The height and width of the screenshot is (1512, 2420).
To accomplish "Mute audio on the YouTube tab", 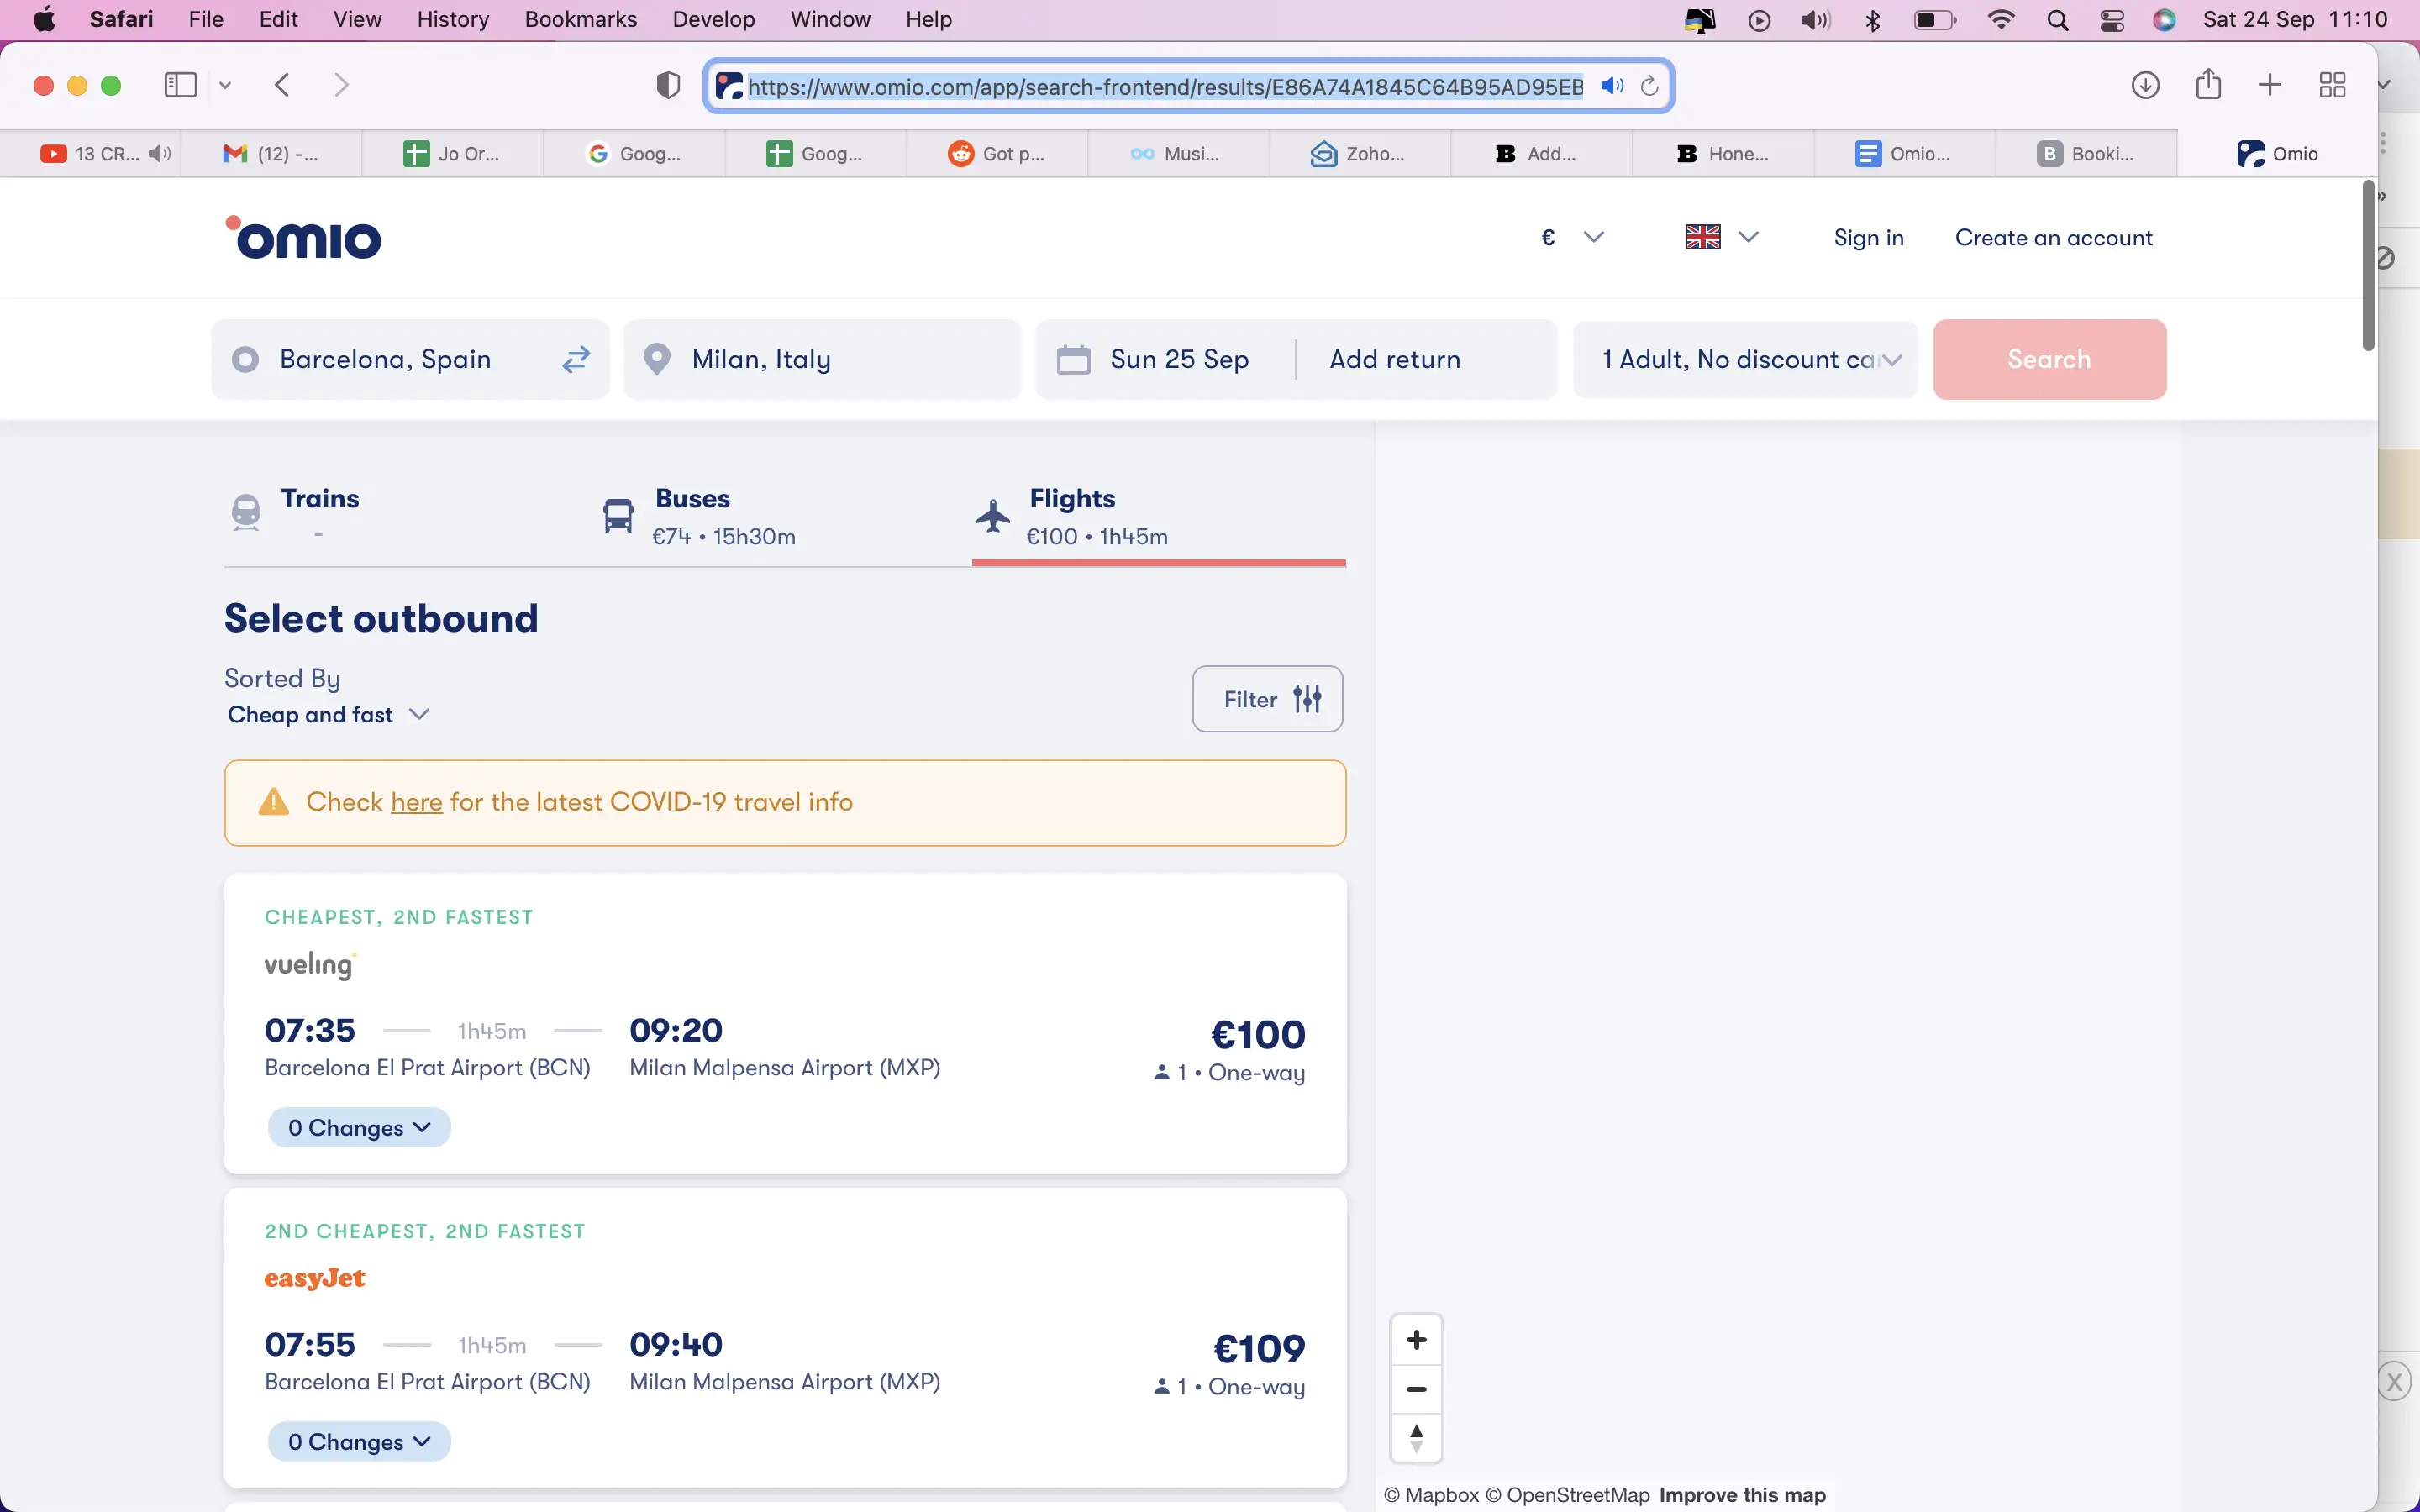I will [x=159, y=153].
